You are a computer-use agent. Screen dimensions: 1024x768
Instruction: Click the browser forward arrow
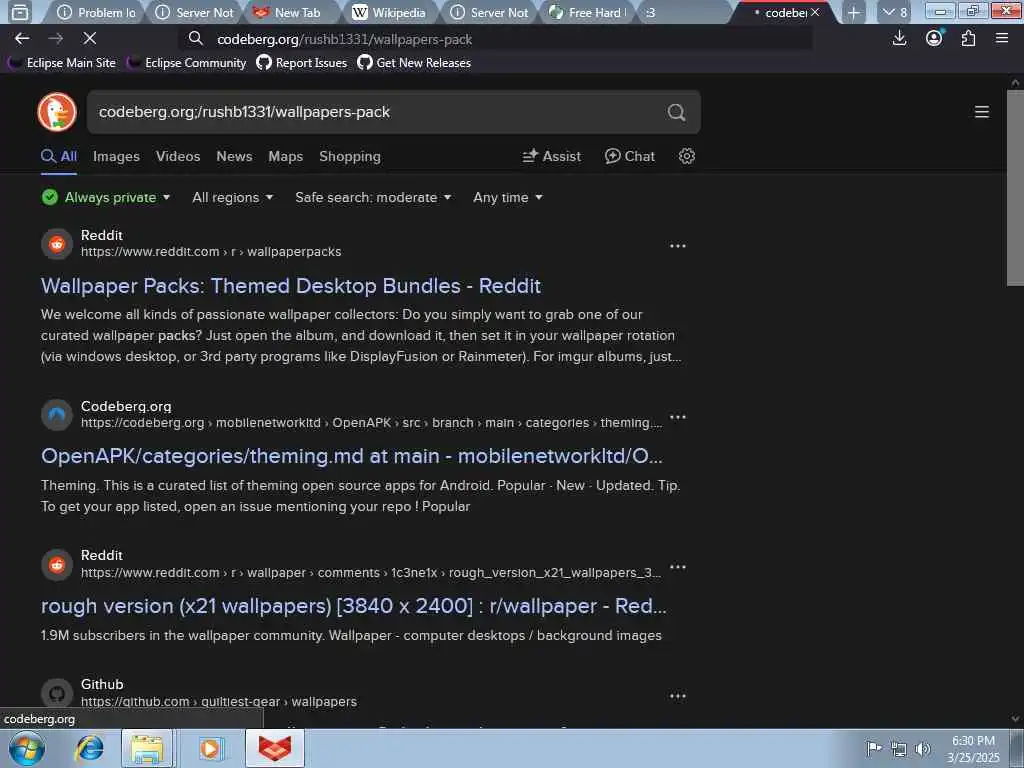[x=56, y=39]
